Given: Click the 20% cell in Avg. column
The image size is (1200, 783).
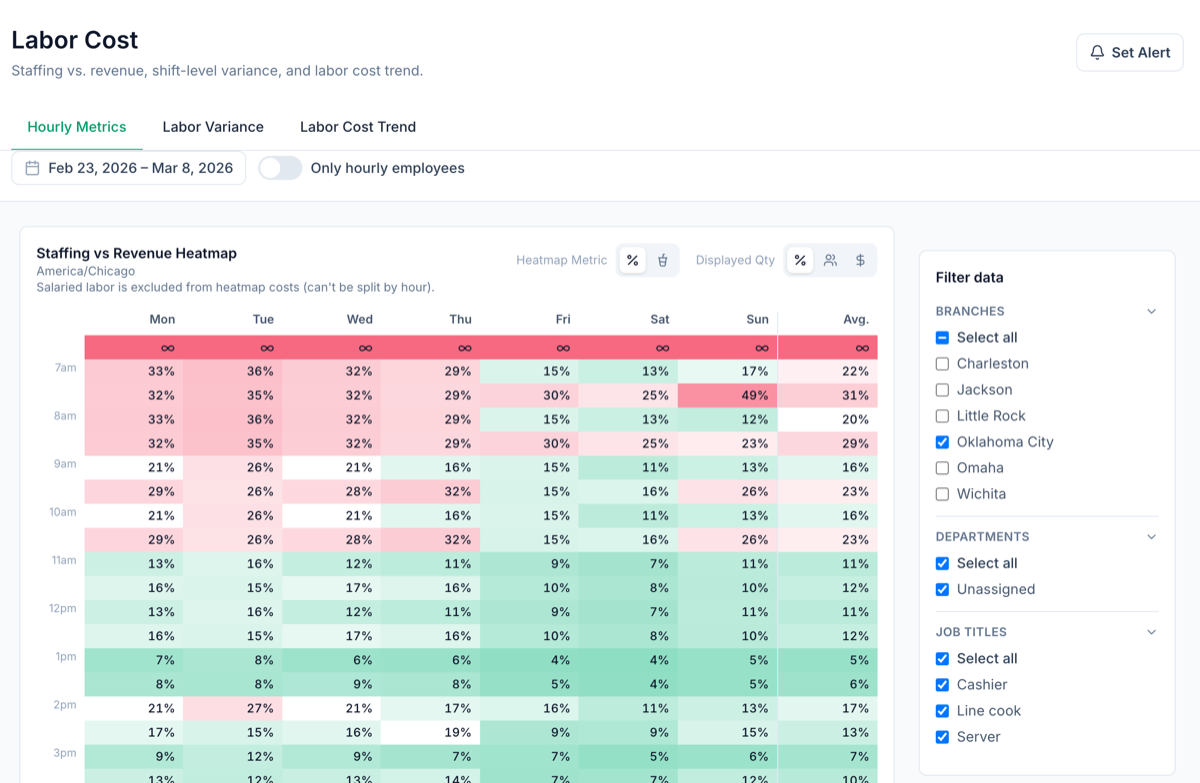Looking at the screenshot, I should click(828, 419).
